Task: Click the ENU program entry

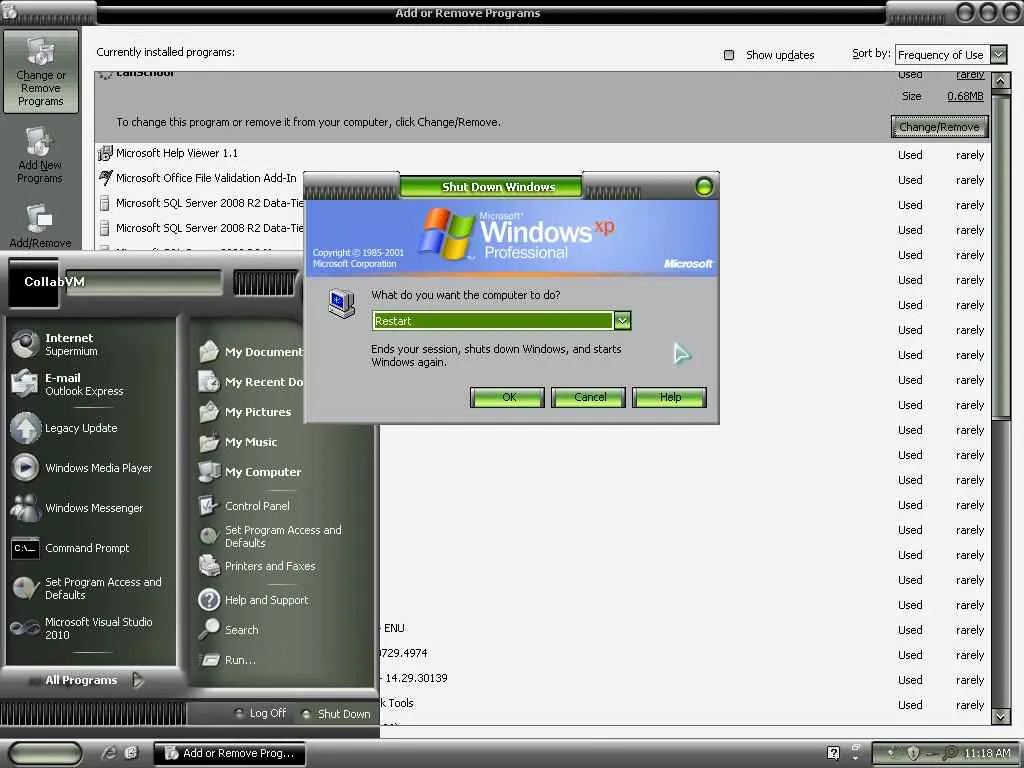Action: click(x=394, y=628)
